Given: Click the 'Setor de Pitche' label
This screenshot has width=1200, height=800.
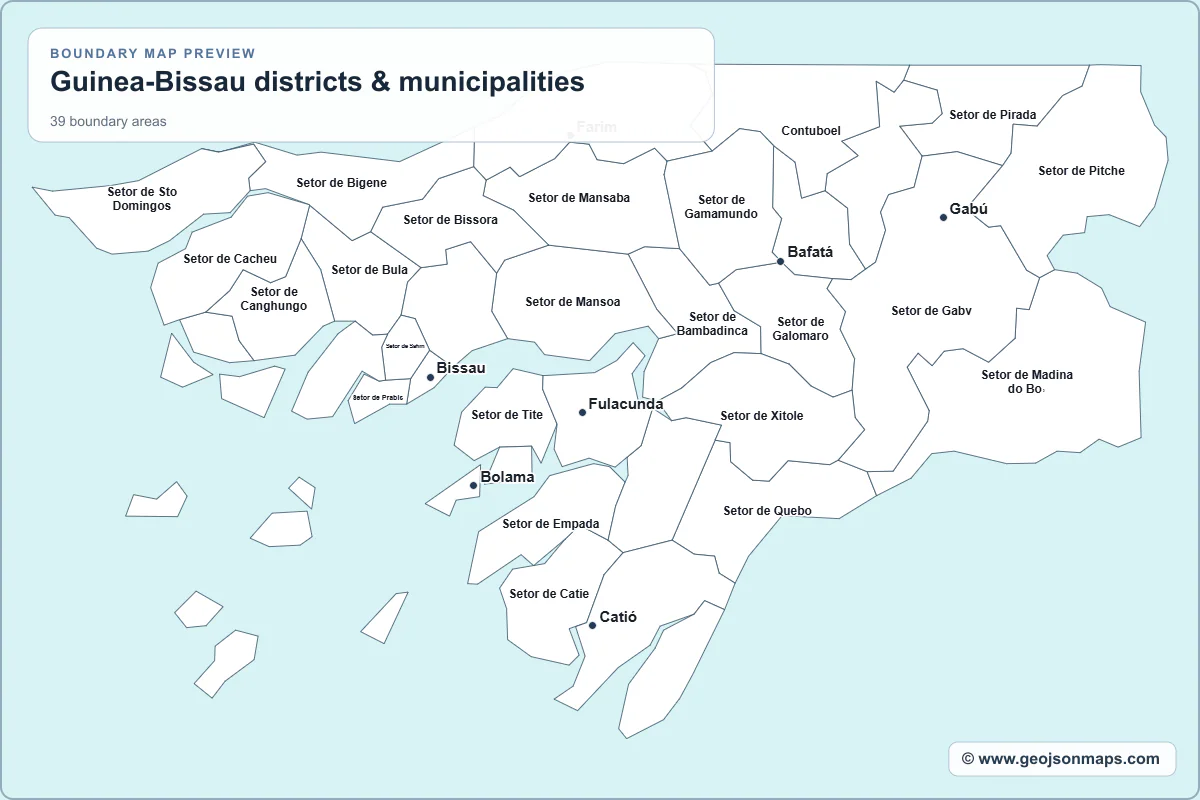Looking at the screenshot, I should pos(1081,171).
